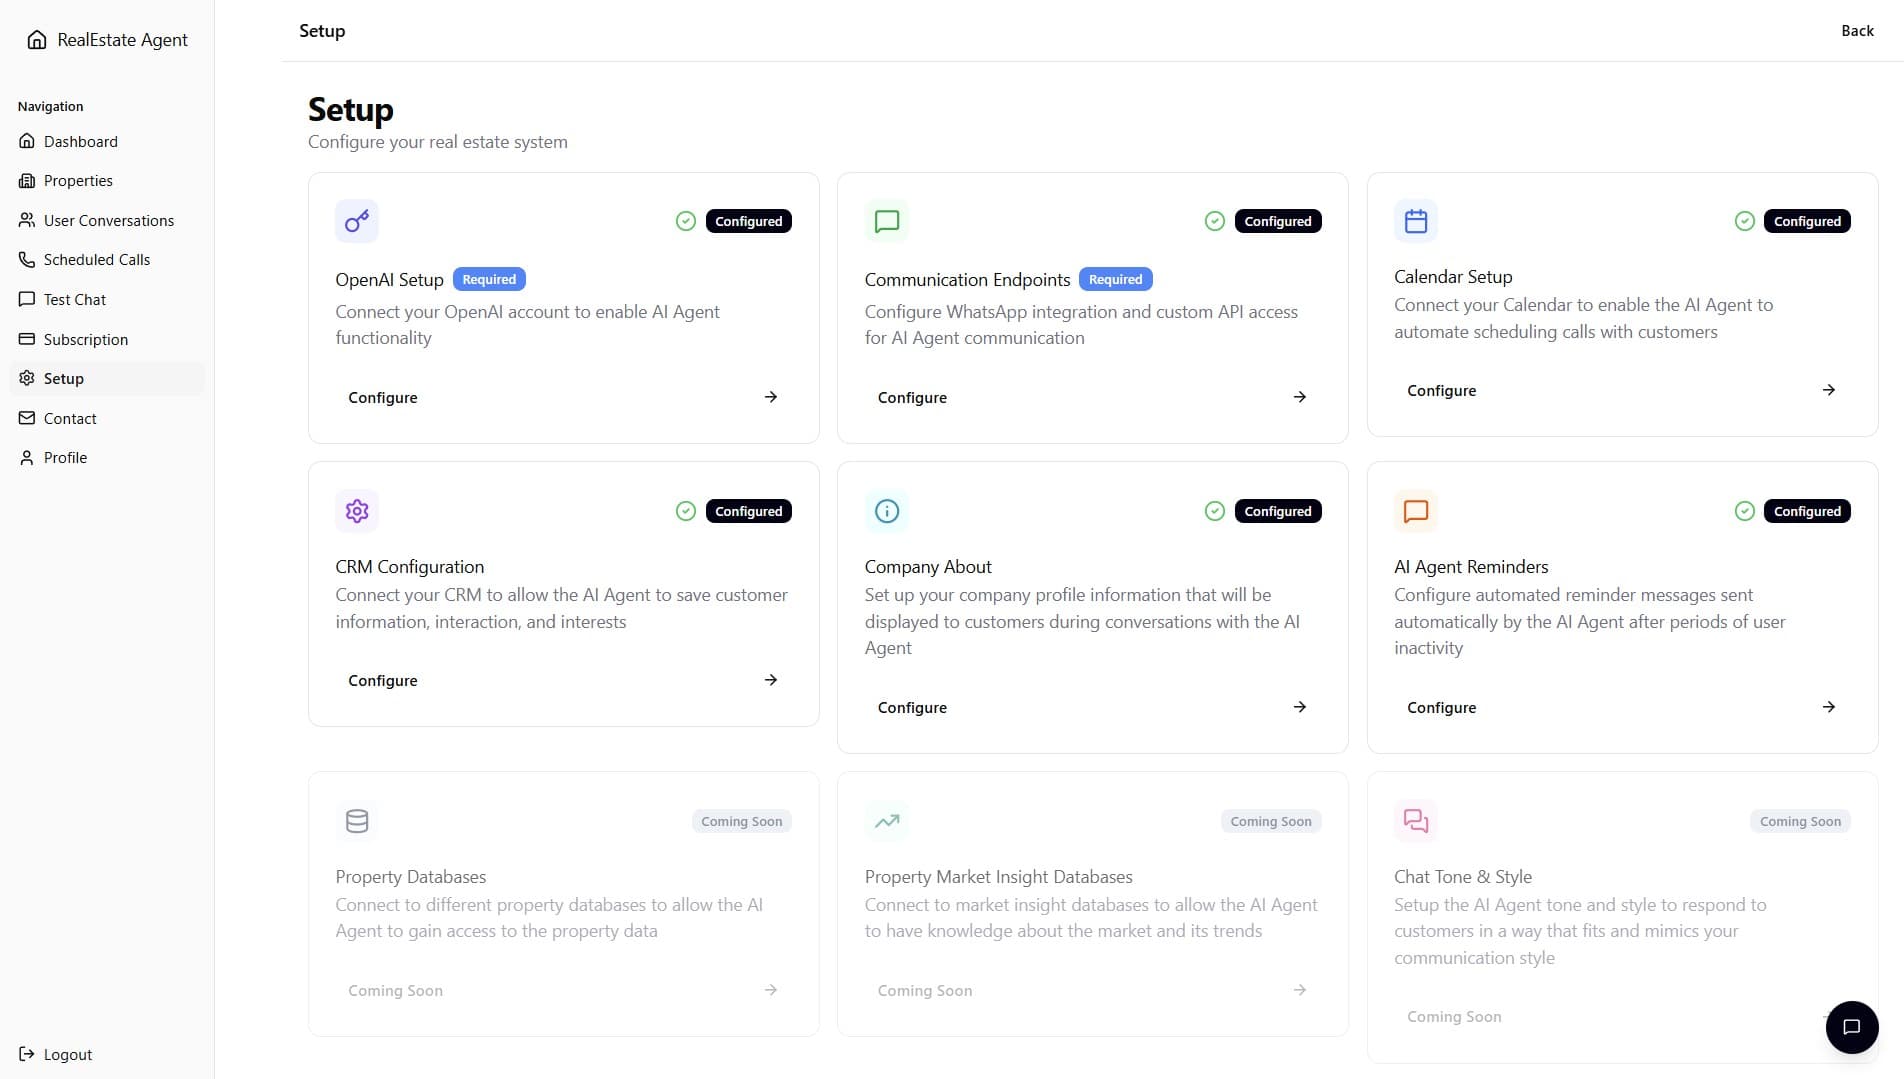Click the pink chat icon on Chat Tone & Style card
The height and width of the screenshot is (1079, 1904).
pyautogui.click(x=1416, y=821)
